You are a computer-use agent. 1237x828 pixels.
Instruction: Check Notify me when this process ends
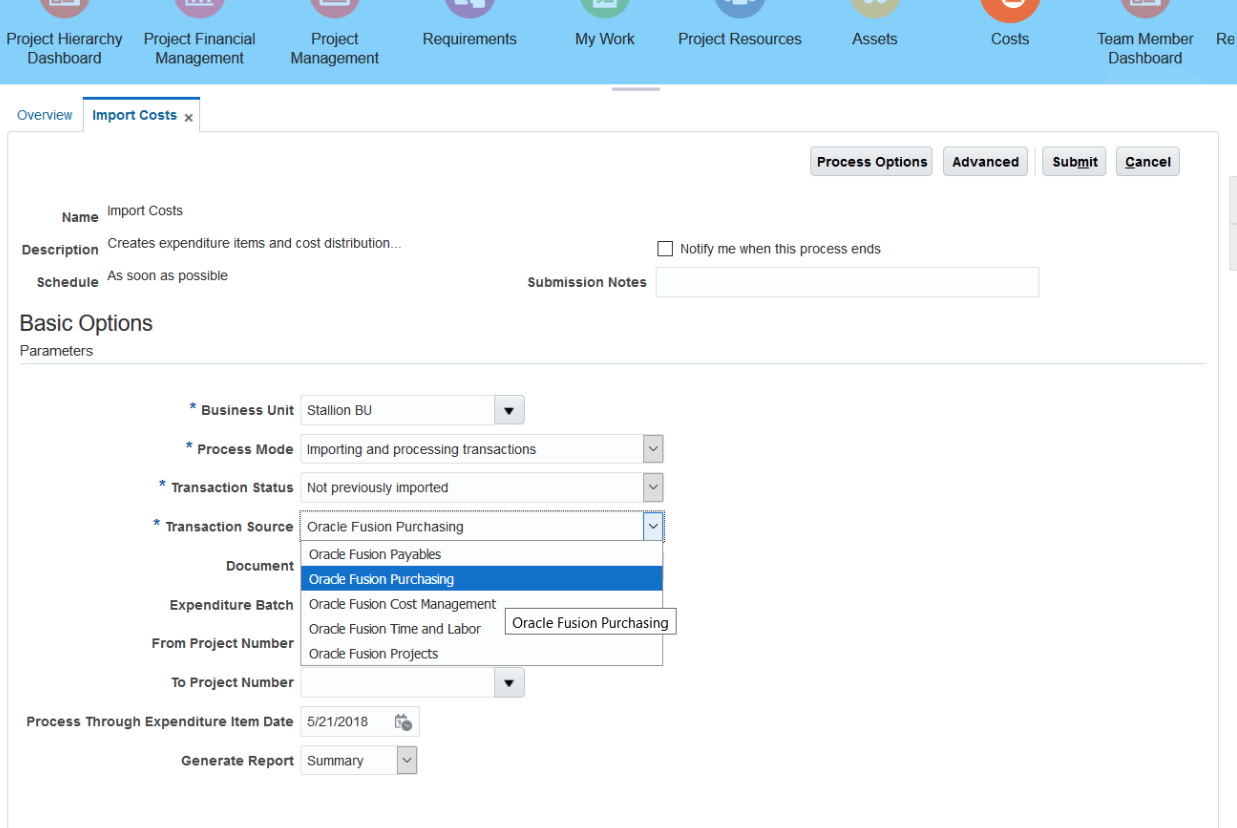click(665, 249)
